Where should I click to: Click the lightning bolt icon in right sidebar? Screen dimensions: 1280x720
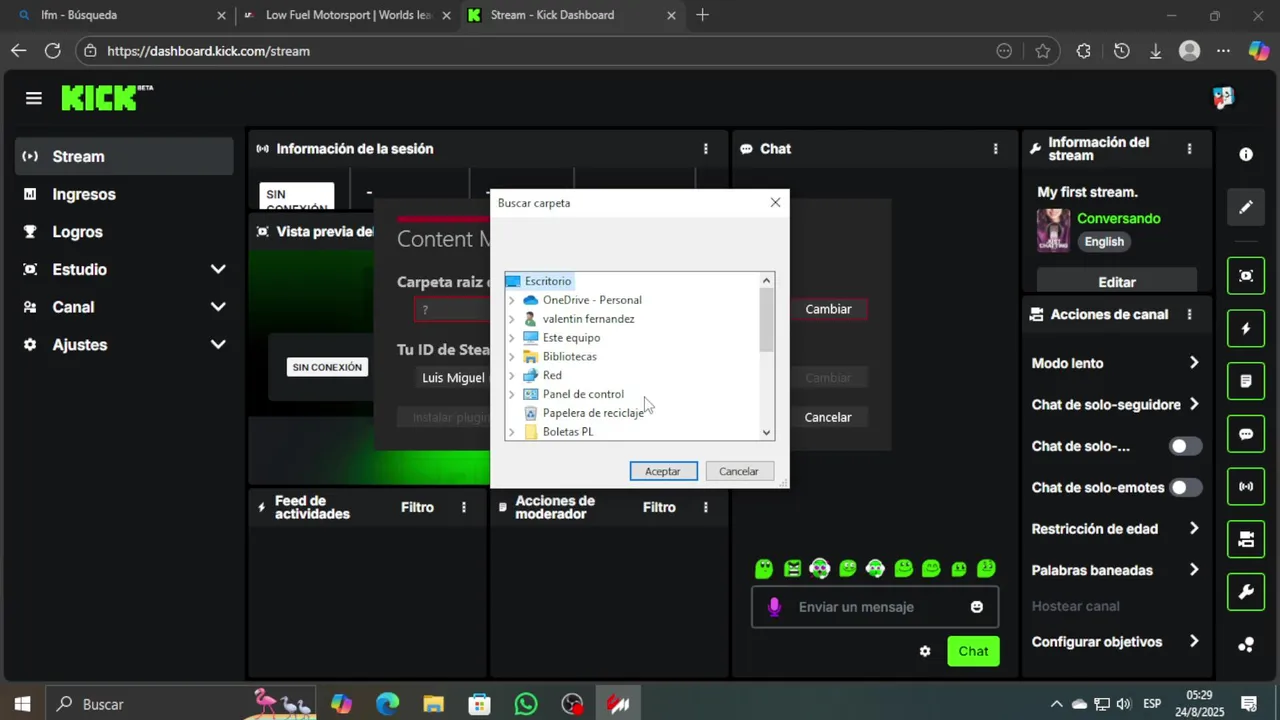[x=1246, y=328]
